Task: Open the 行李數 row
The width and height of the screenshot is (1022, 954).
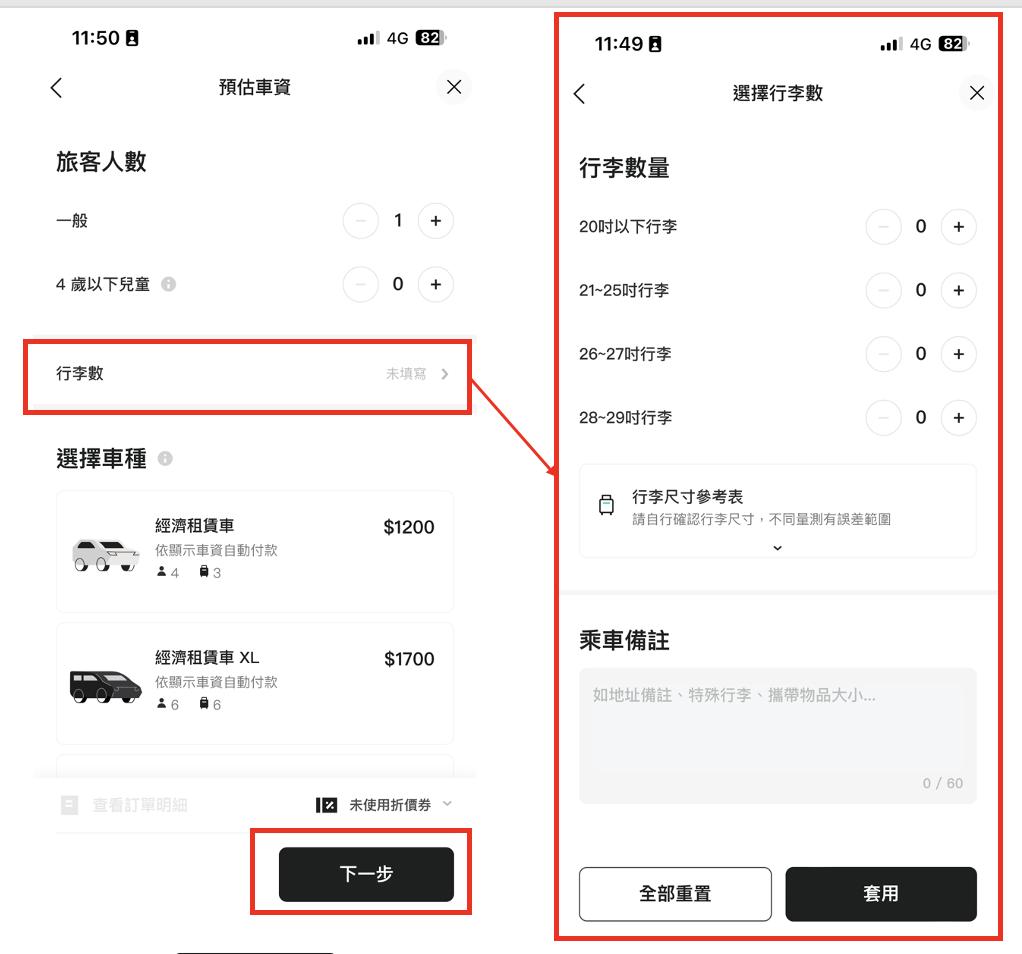Action: tap(248, 373)
